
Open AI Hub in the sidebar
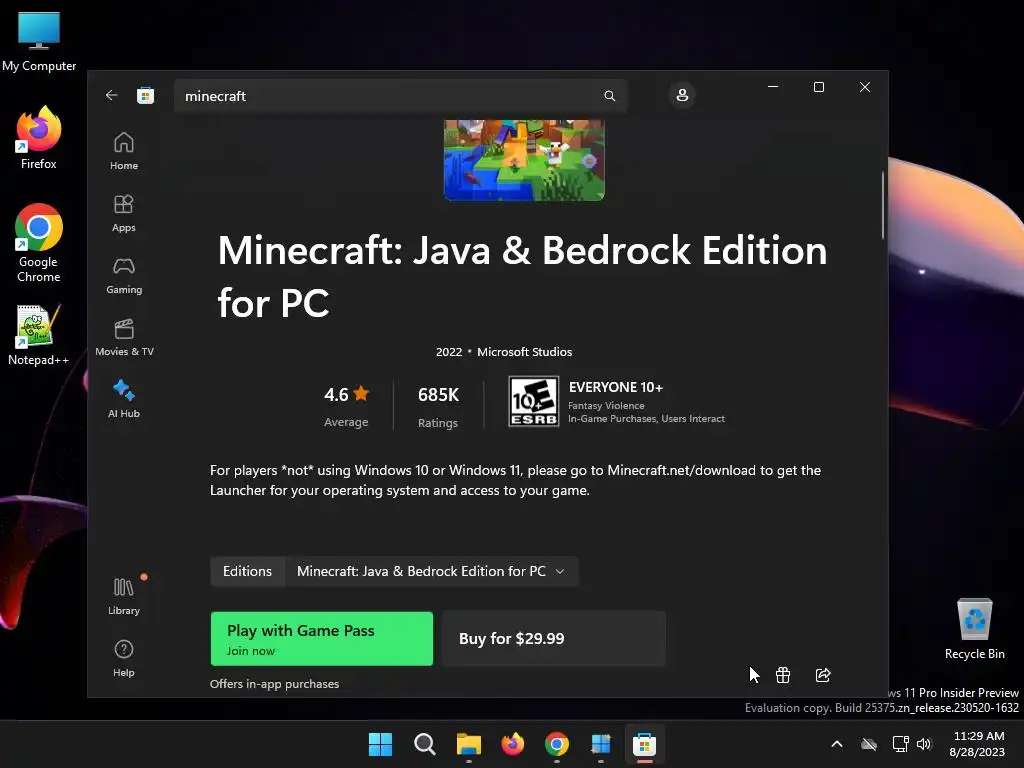coord(123,399)
